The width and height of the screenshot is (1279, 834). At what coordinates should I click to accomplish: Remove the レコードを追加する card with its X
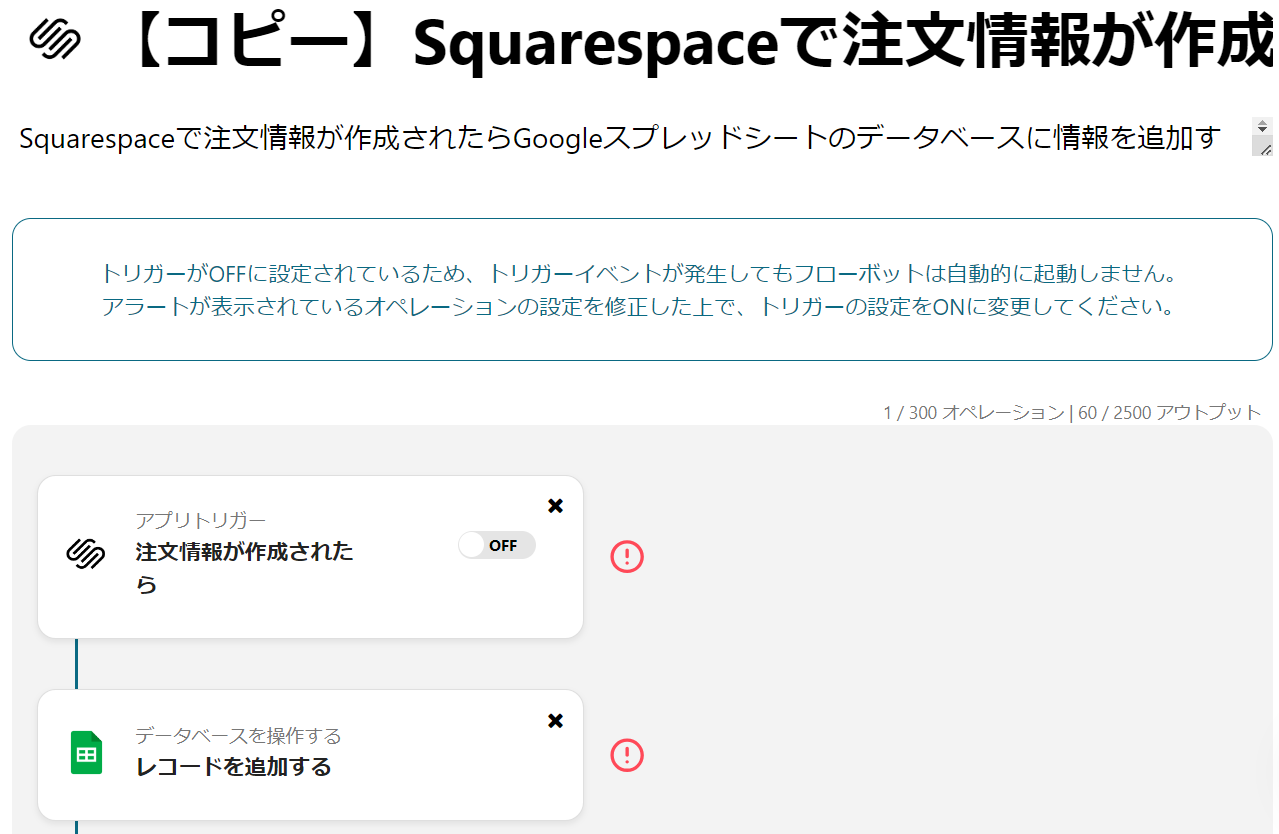tap(556, 721)
